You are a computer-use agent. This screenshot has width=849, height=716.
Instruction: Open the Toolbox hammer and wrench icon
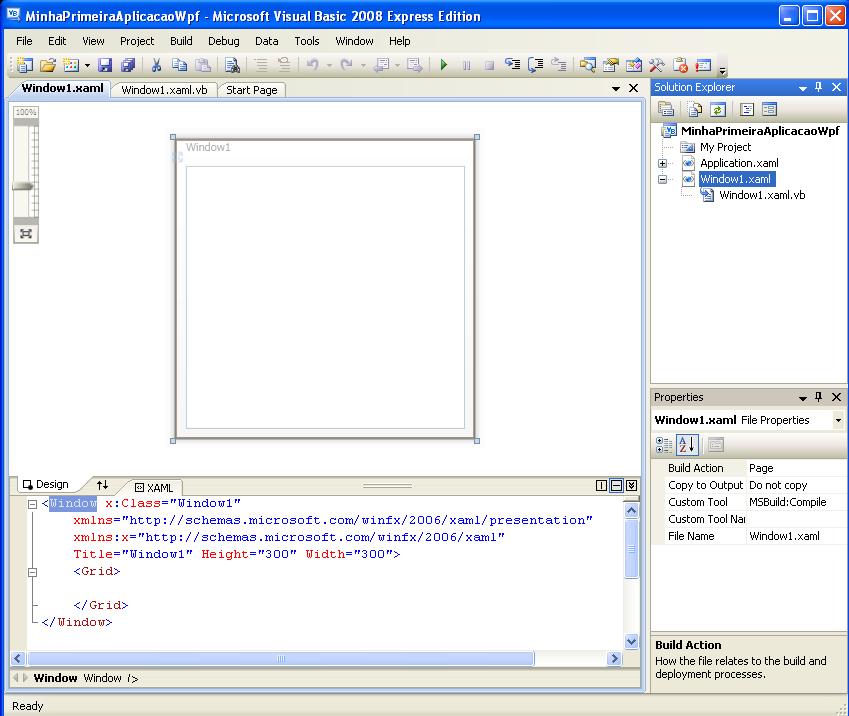coord(657,65)
